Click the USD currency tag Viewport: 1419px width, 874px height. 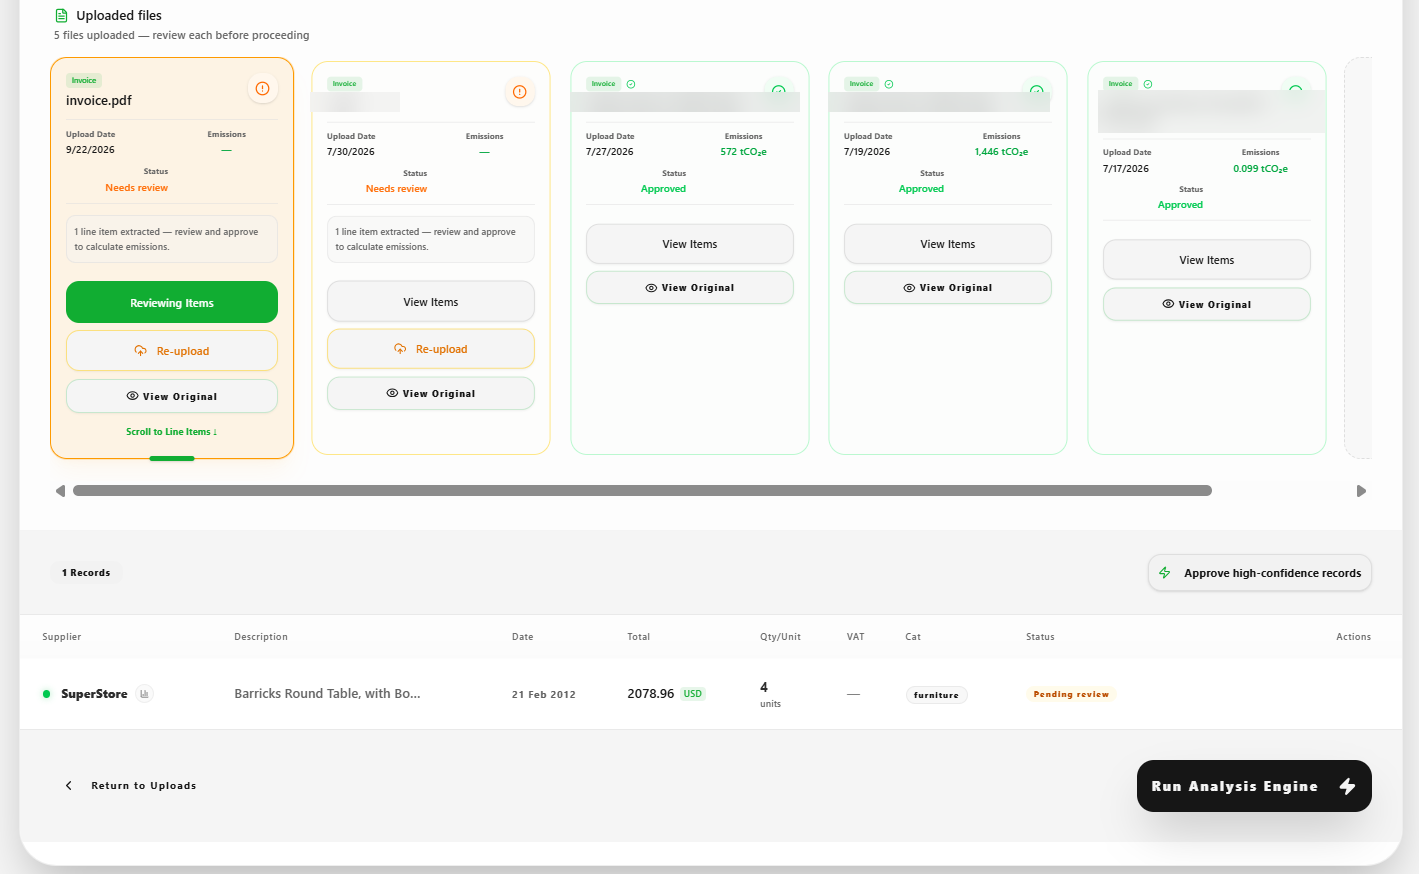(693, 694)
